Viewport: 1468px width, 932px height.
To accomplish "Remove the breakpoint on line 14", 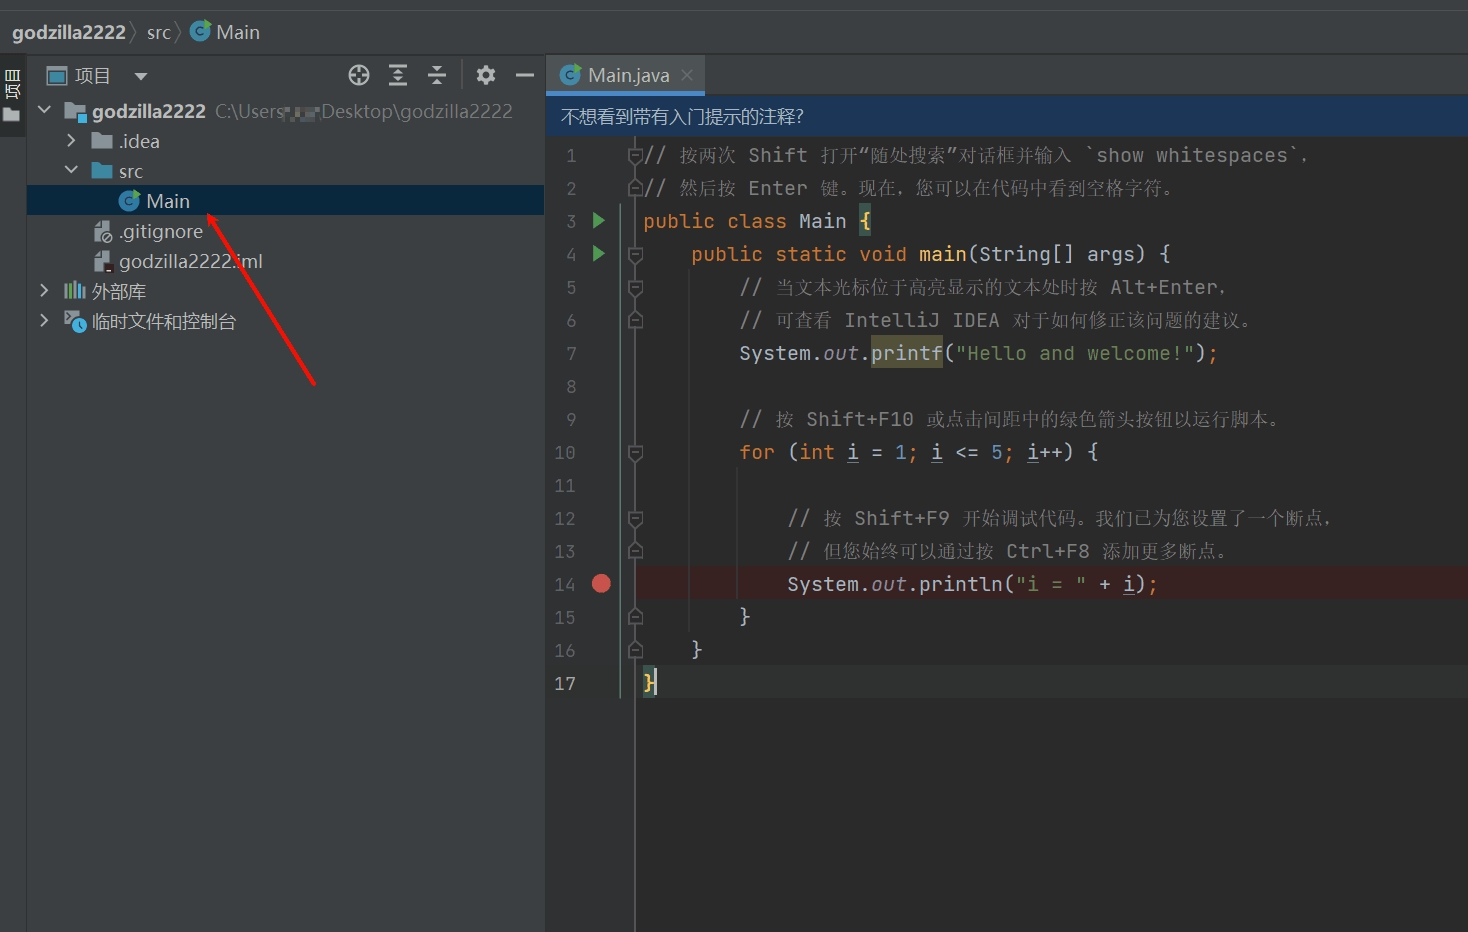I will [601, 583].
